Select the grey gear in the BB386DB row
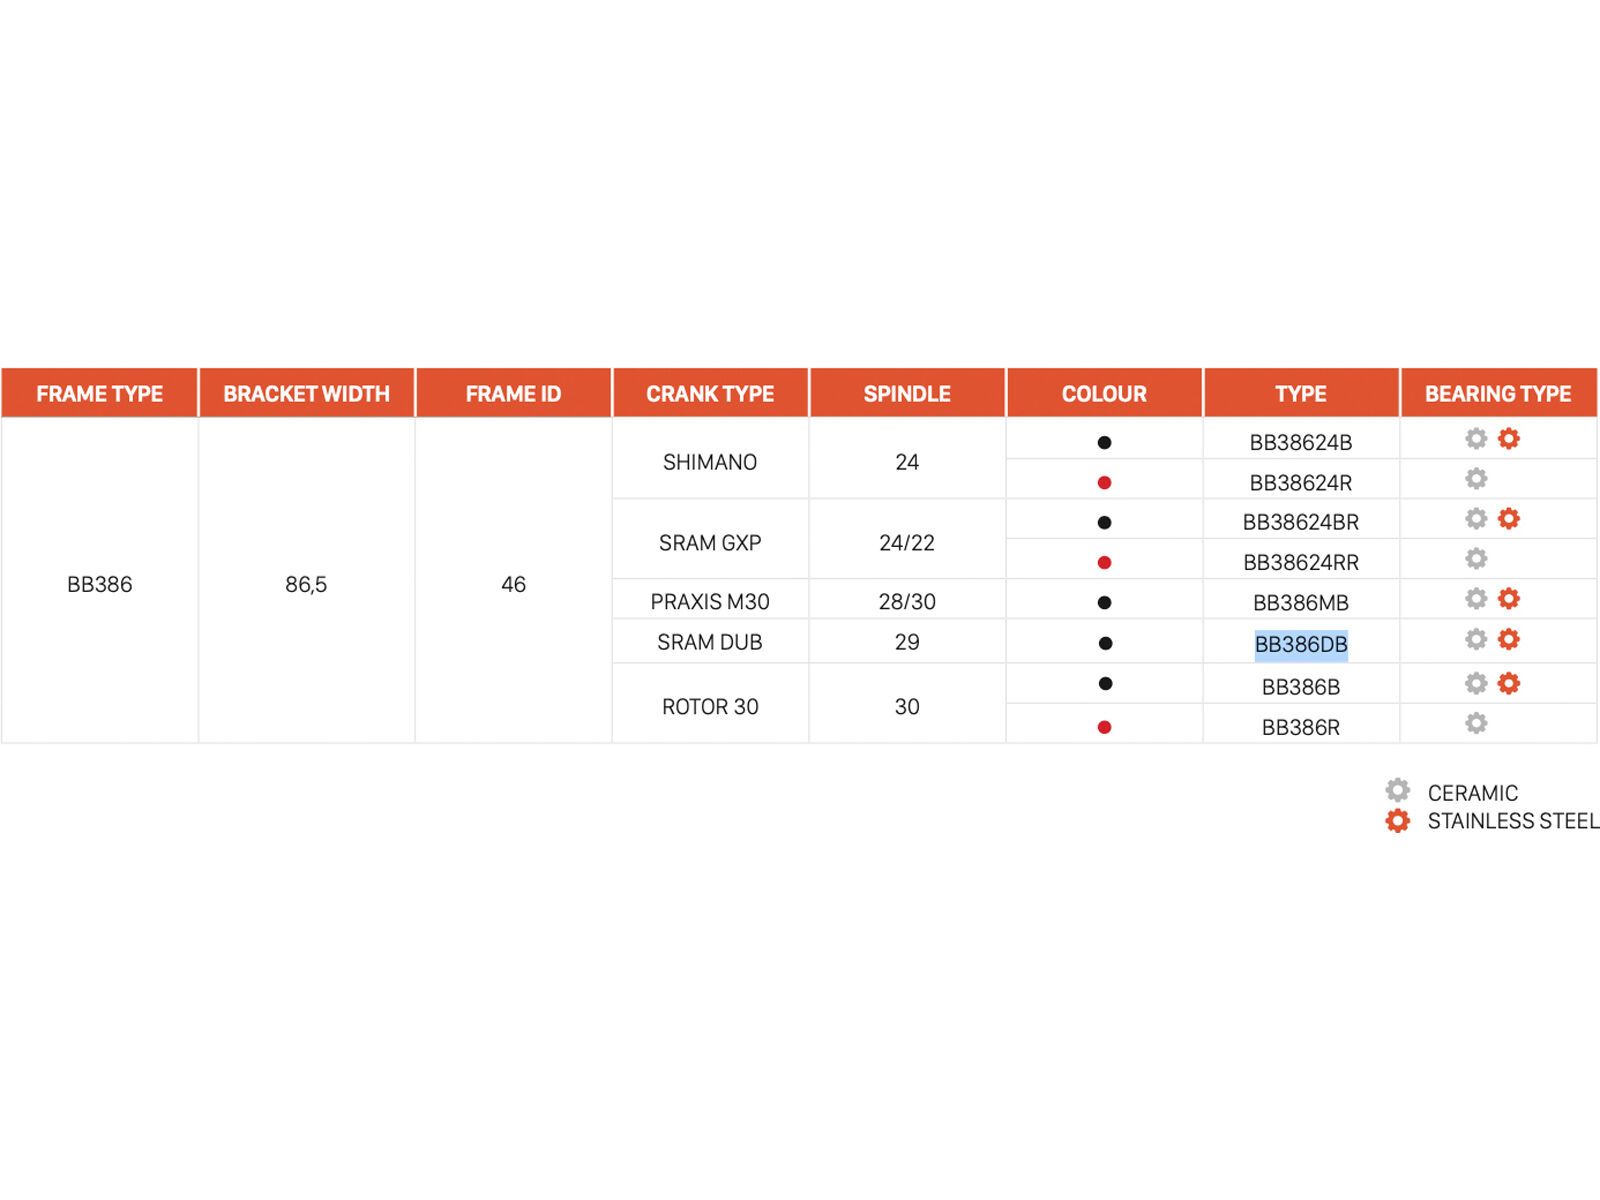 [x=1476, y=639]
